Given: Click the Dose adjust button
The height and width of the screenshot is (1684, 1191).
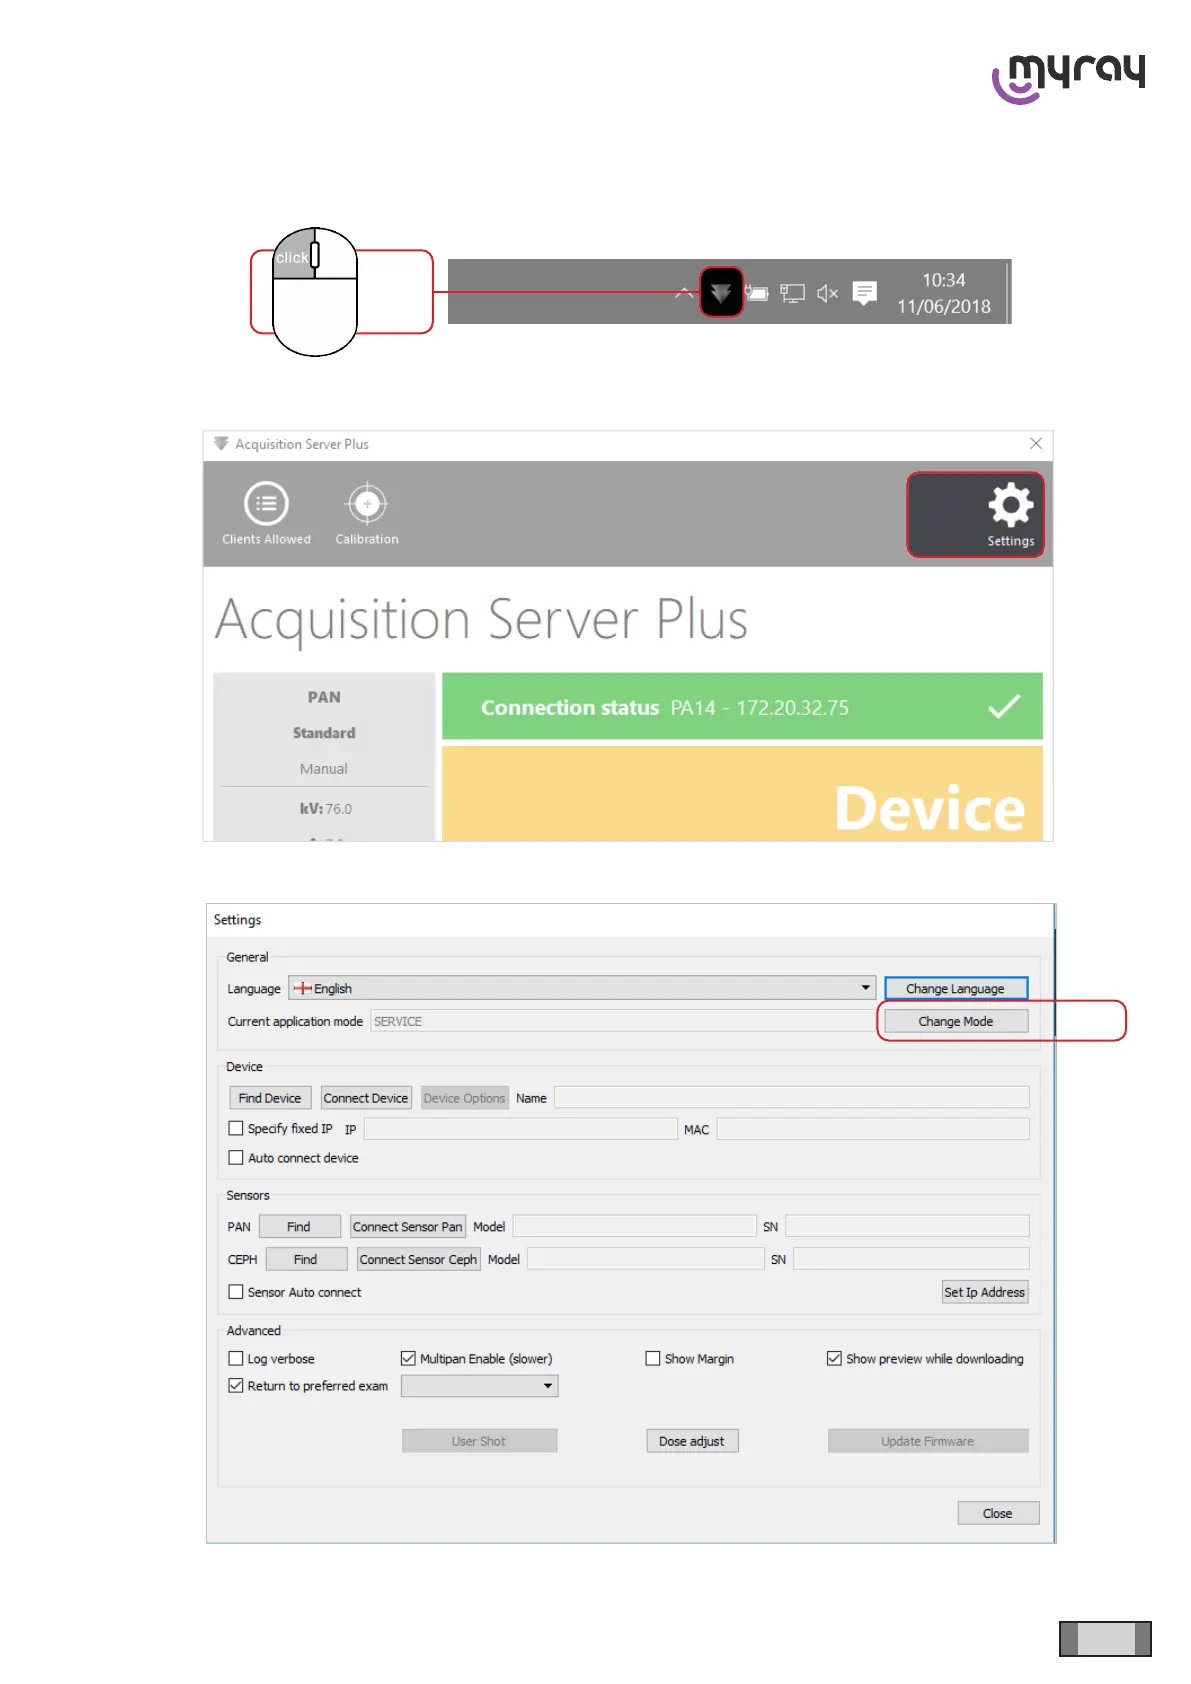Looking at the screenshot, I should point(692,1441).
